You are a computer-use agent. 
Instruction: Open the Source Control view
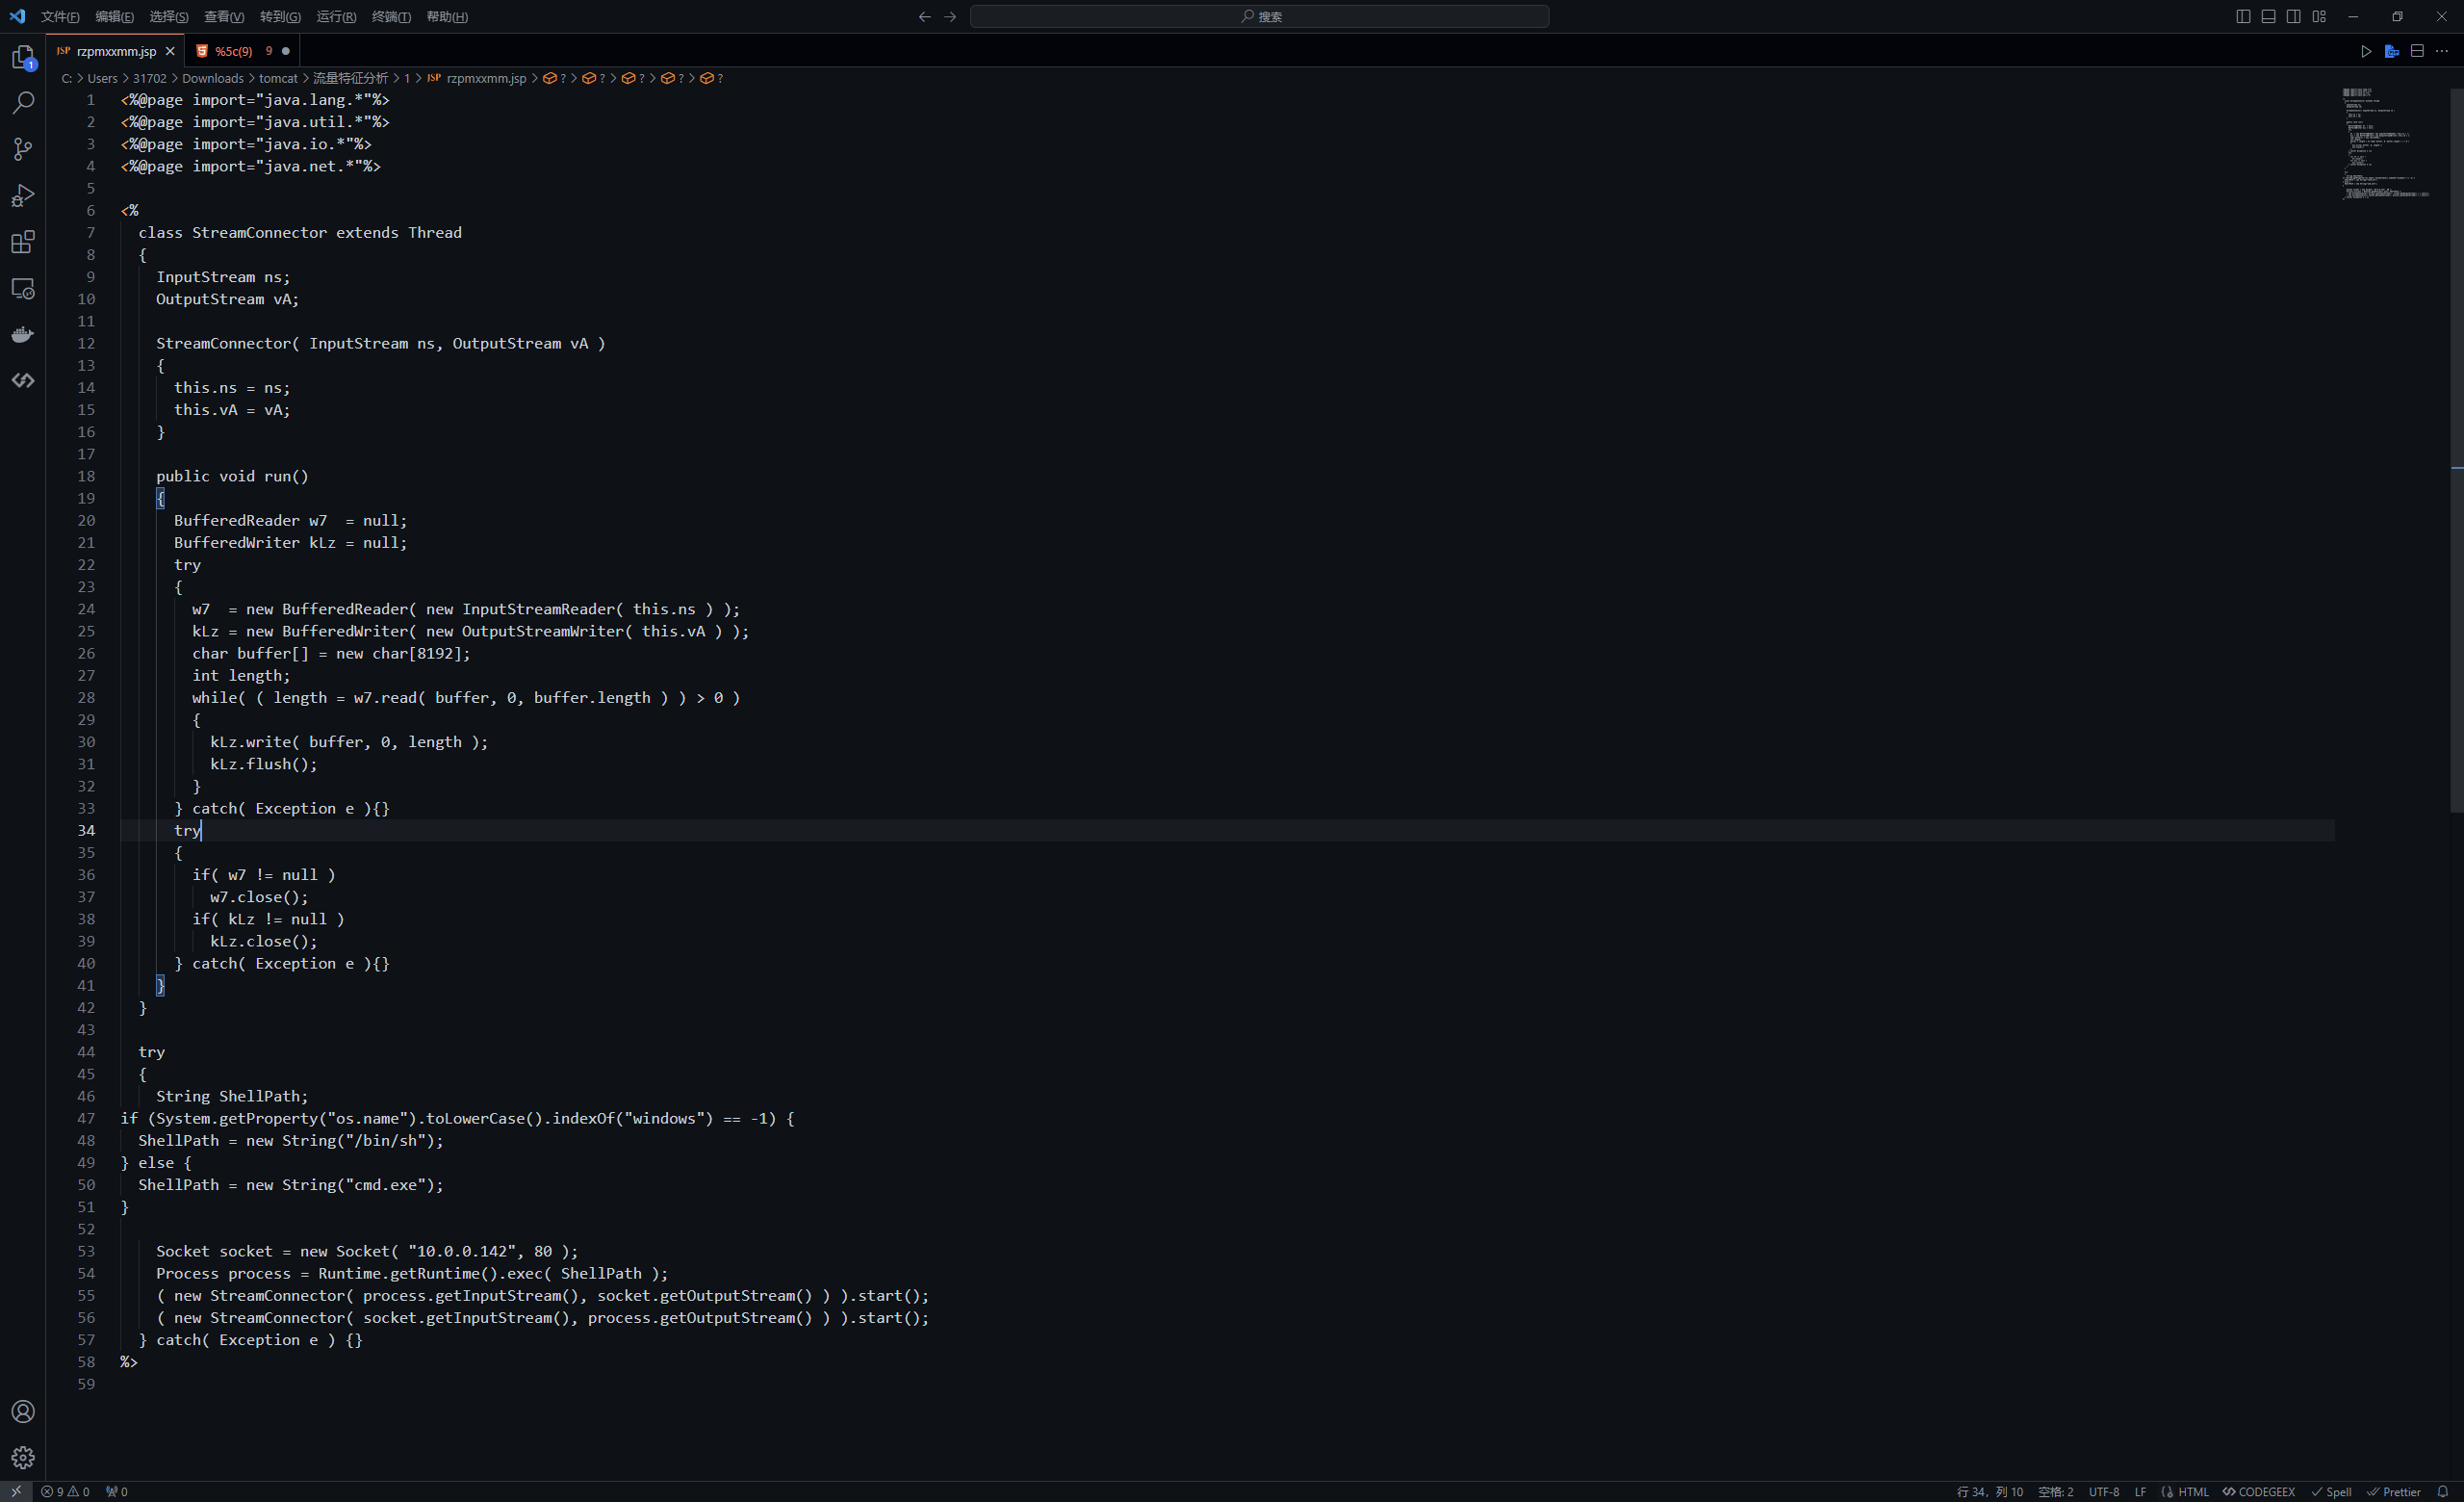click(x=23, y=149)
